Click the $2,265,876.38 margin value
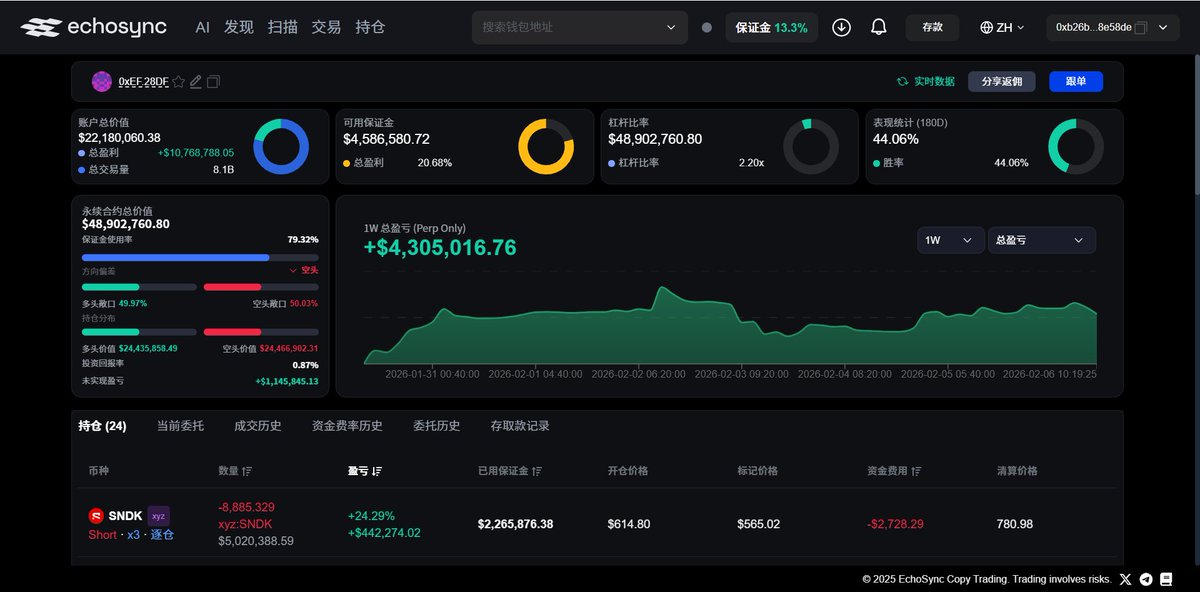This screenshot has height=592, width=1200. pos(515,524)
